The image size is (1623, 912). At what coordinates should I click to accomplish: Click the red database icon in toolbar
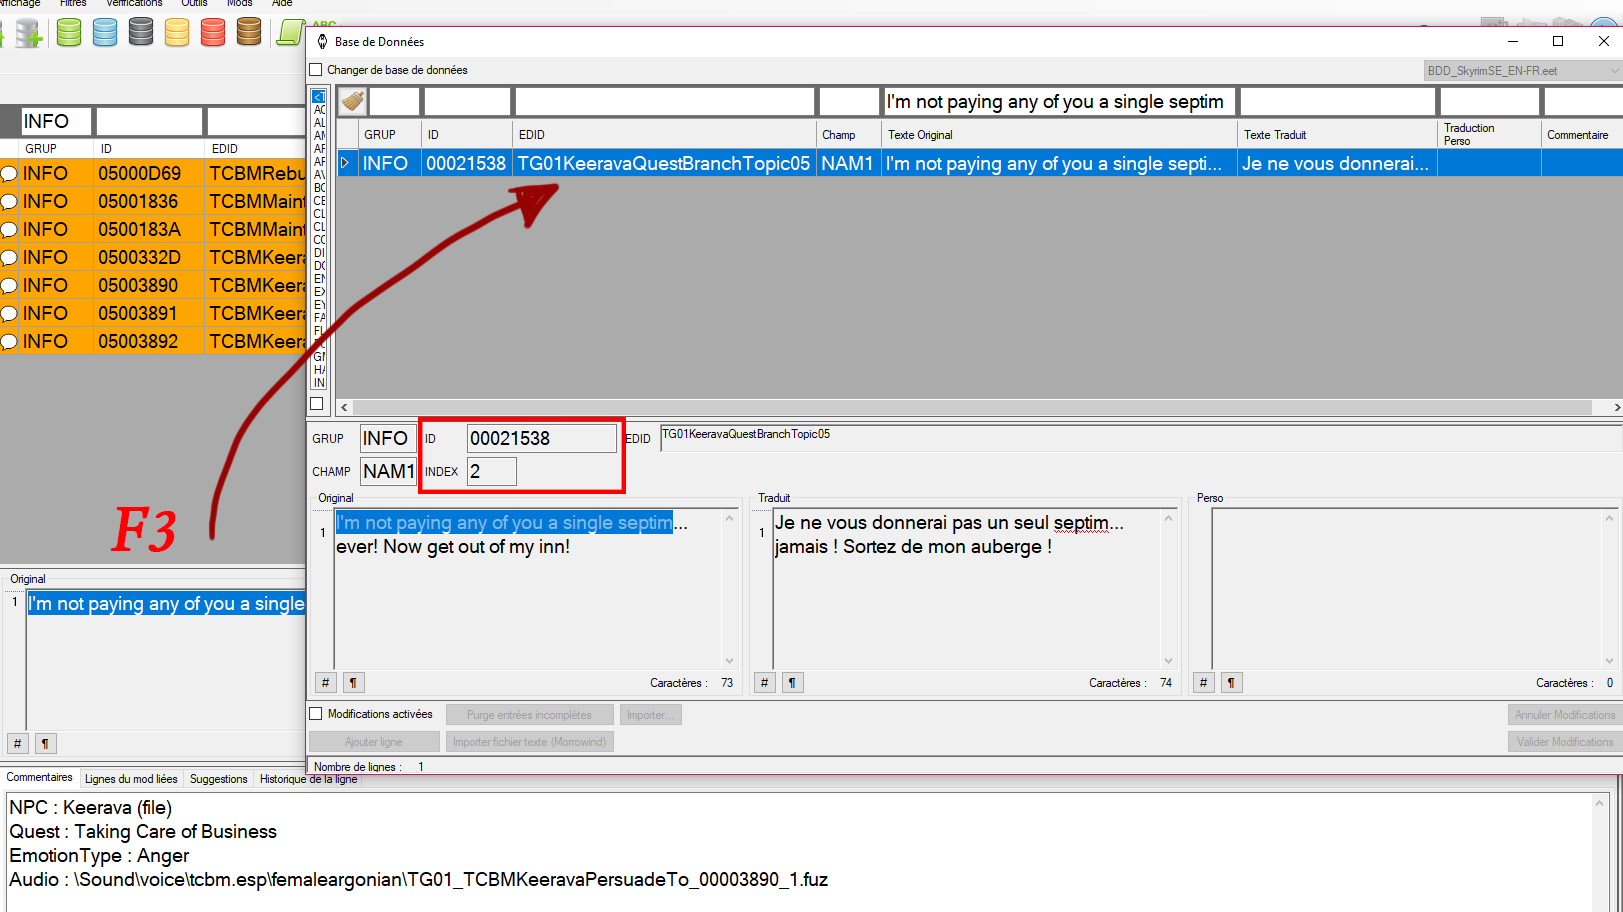point(213,32)
